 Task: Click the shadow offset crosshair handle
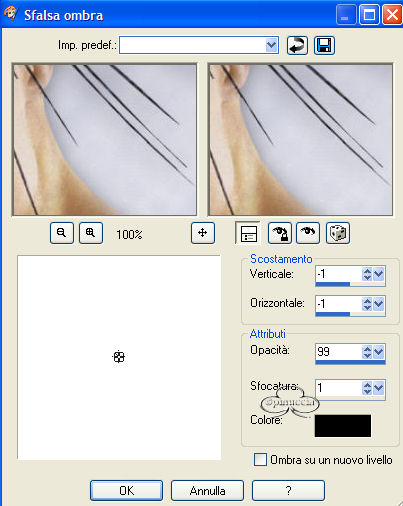(x=119, y=357)
